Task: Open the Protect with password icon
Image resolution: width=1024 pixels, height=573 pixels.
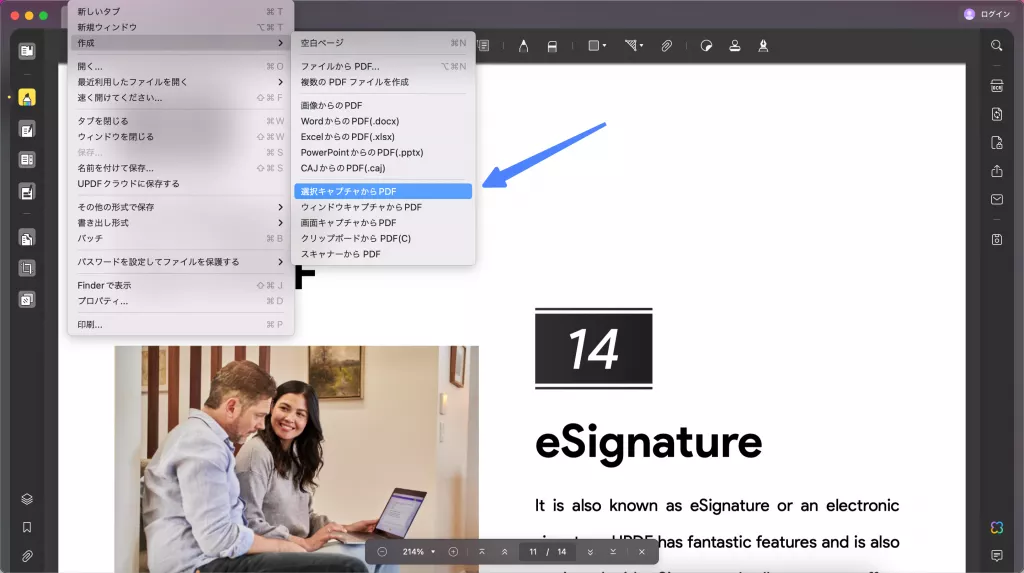Action: pyautogui.click(x=997, y=142)
